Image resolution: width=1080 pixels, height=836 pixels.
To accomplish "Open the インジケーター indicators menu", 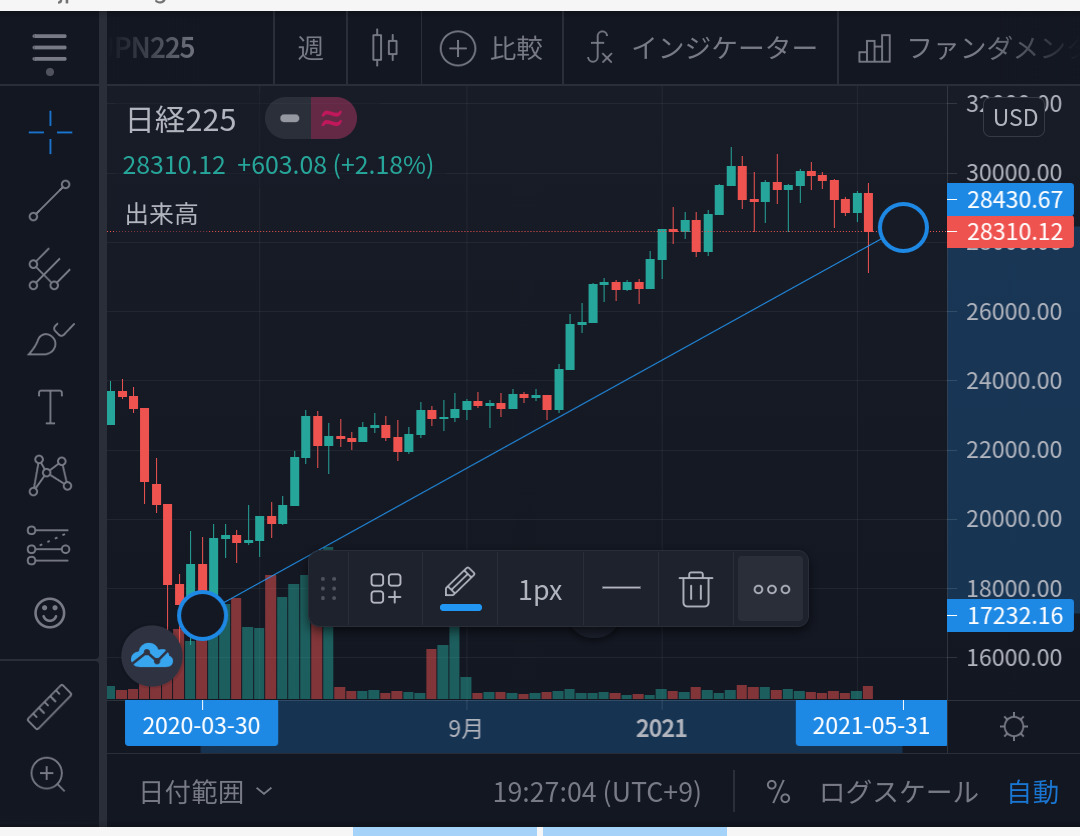I will 700,48.
